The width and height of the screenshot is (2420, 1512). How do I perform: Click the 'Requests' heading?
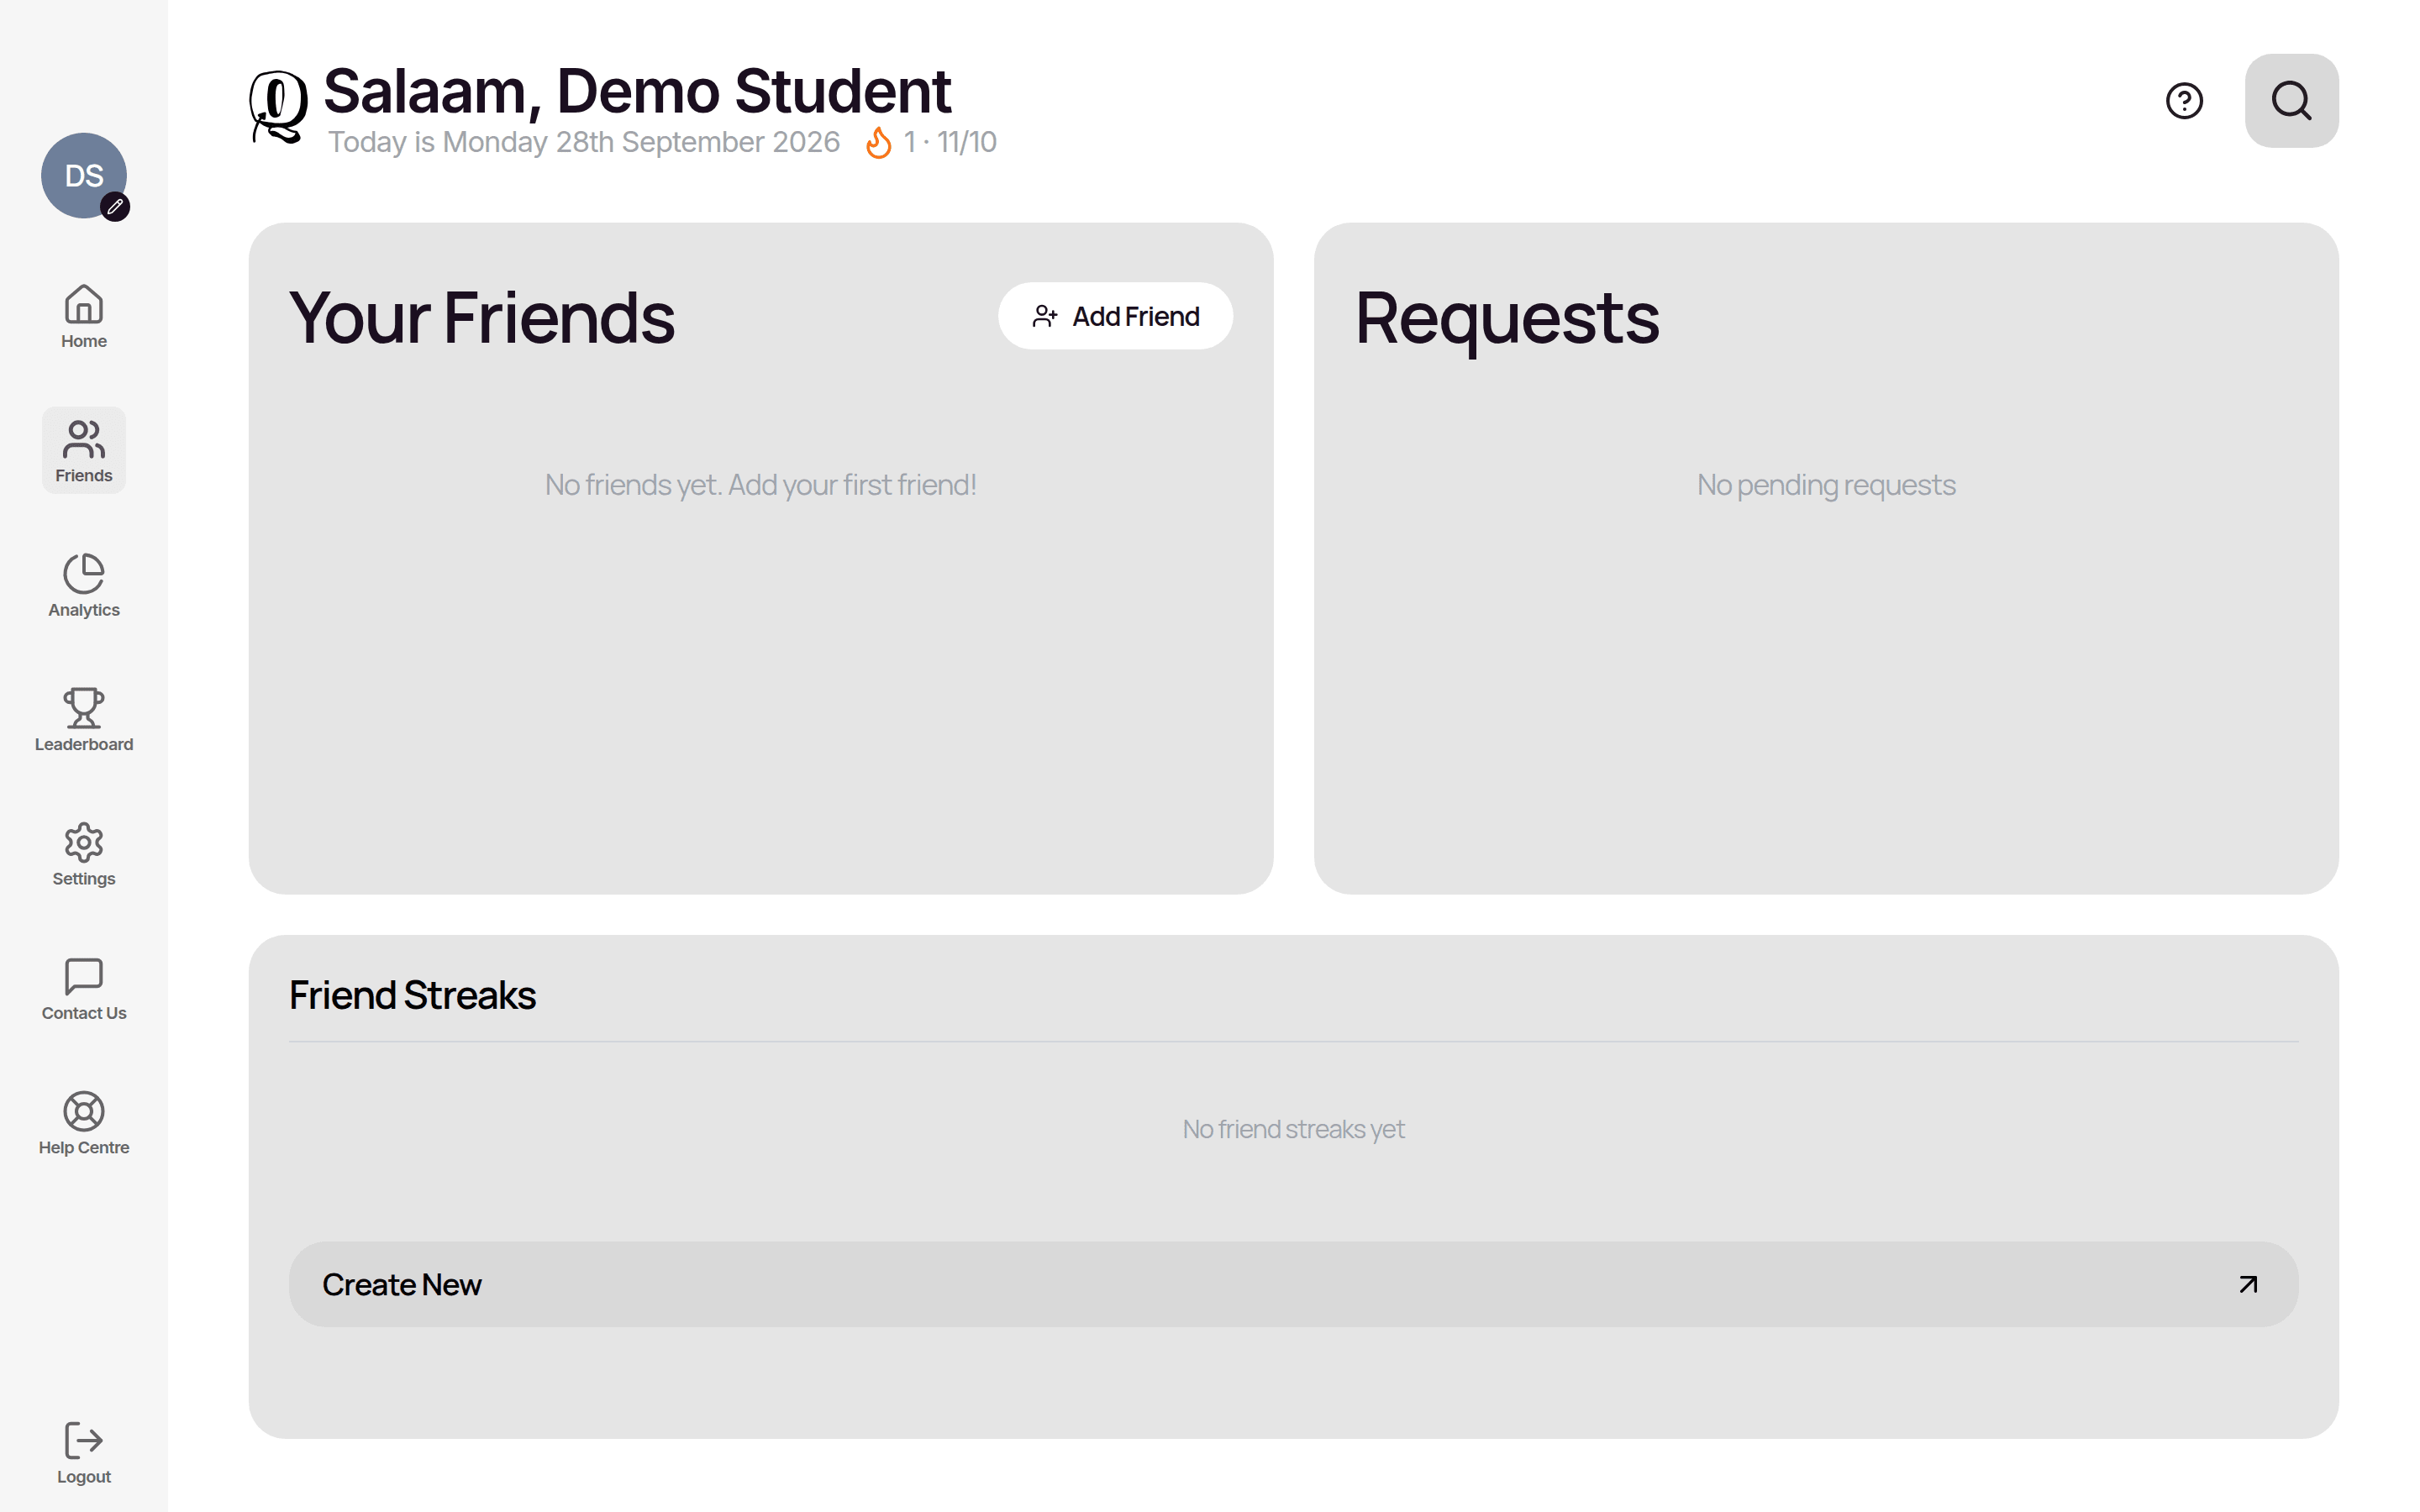tap(1507, 320)
